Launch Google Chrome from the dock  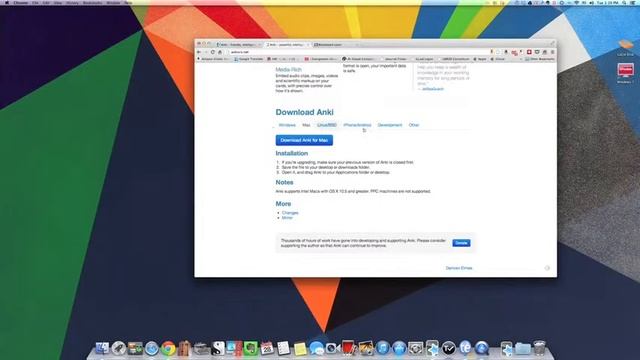168,348
